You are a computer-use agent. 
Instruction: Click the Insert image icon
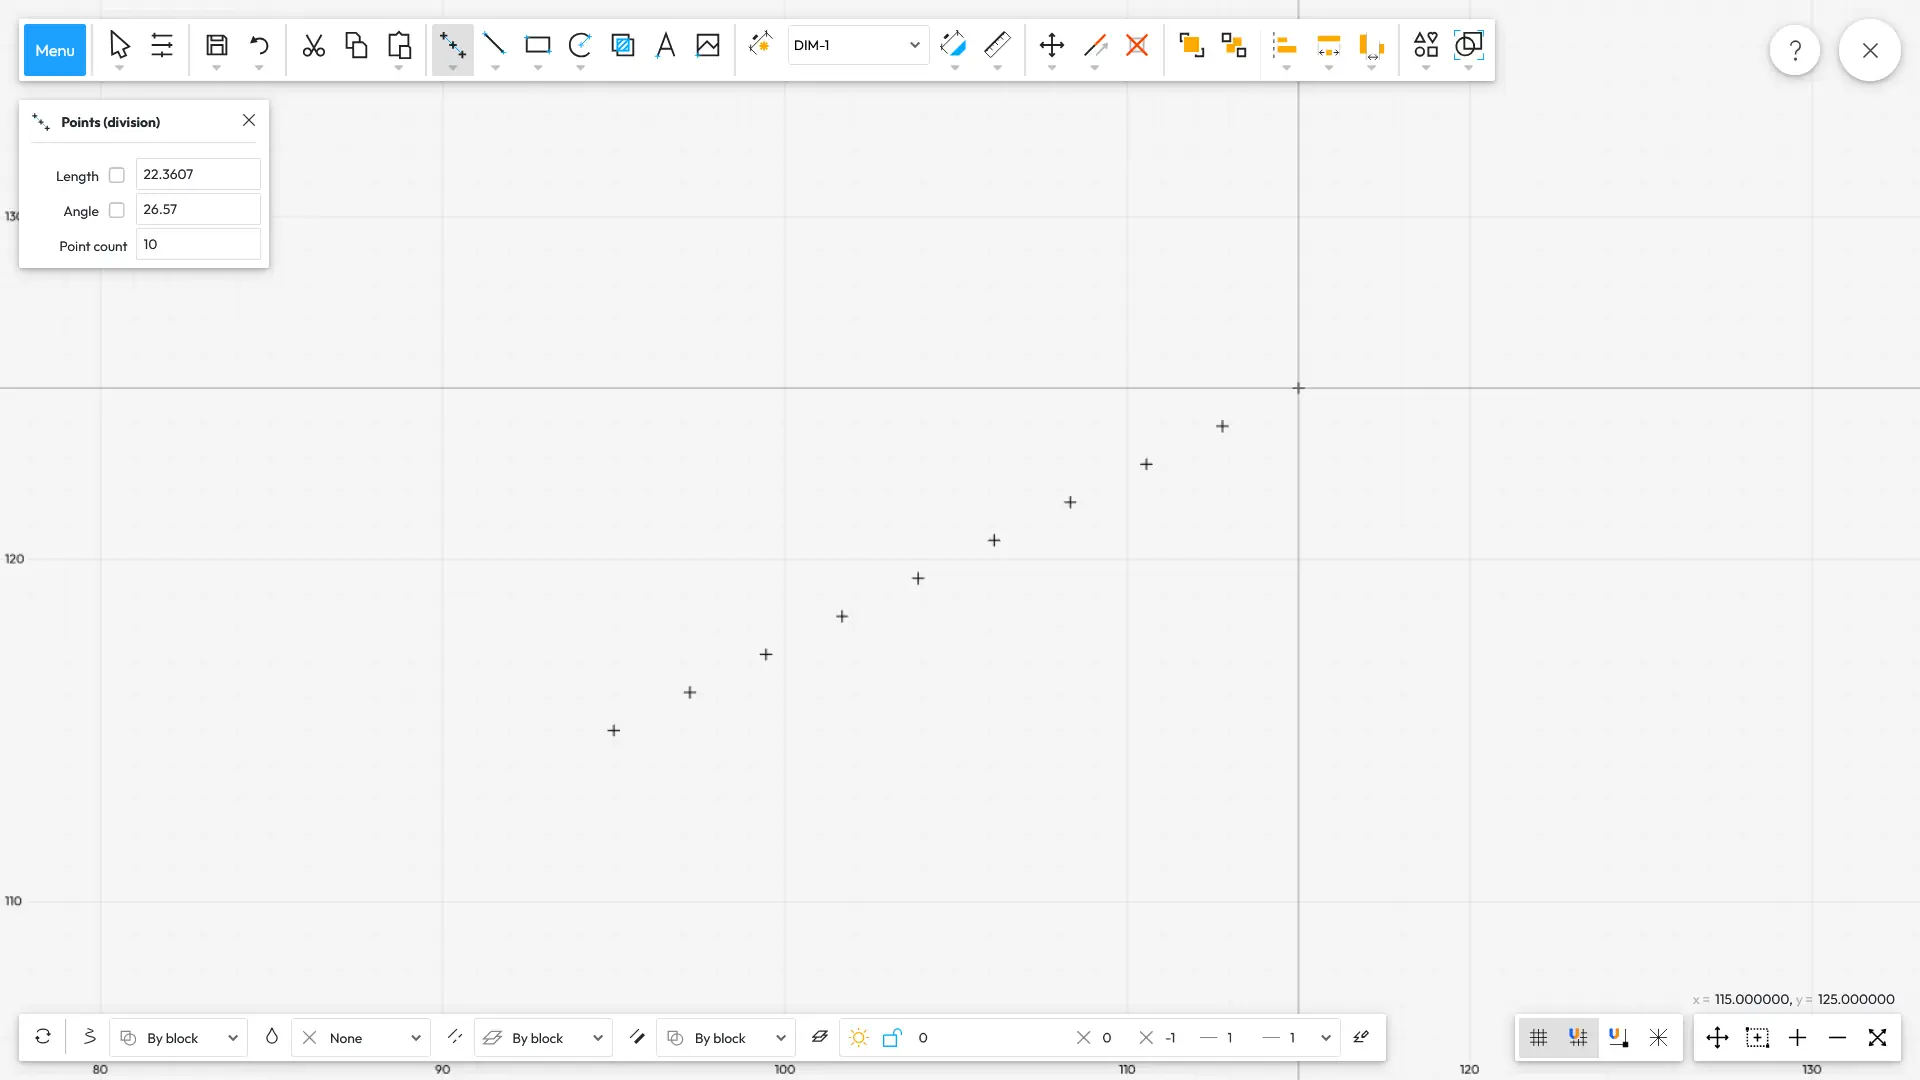click(x=708, y=45)
